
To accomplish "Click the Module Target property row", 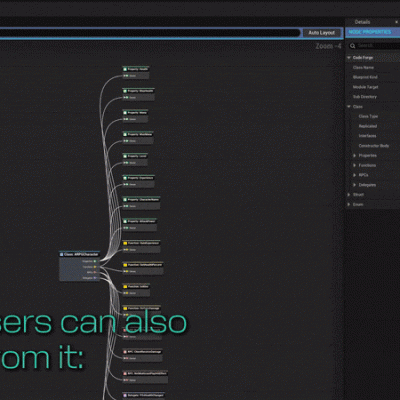I will coord(373,87).
